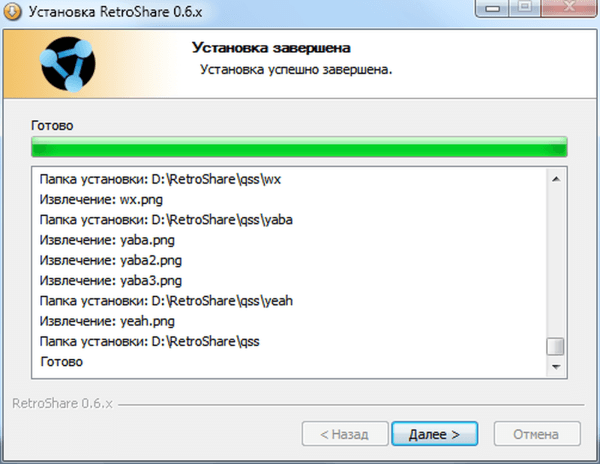Click the Далее > button
Screen dimensions: 600x464
click(x=435, y=434)
